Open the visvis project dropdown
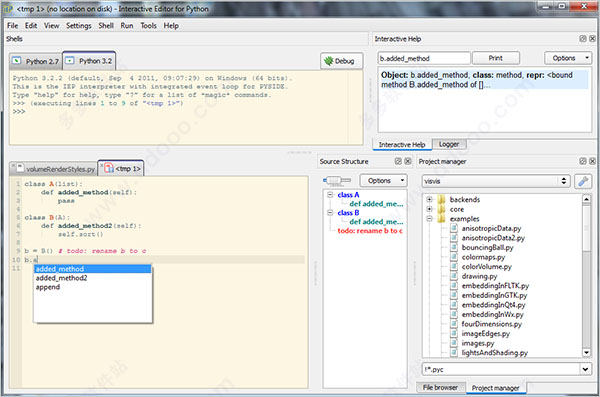The width and height of the screenshot is (600, 397). 496,181
